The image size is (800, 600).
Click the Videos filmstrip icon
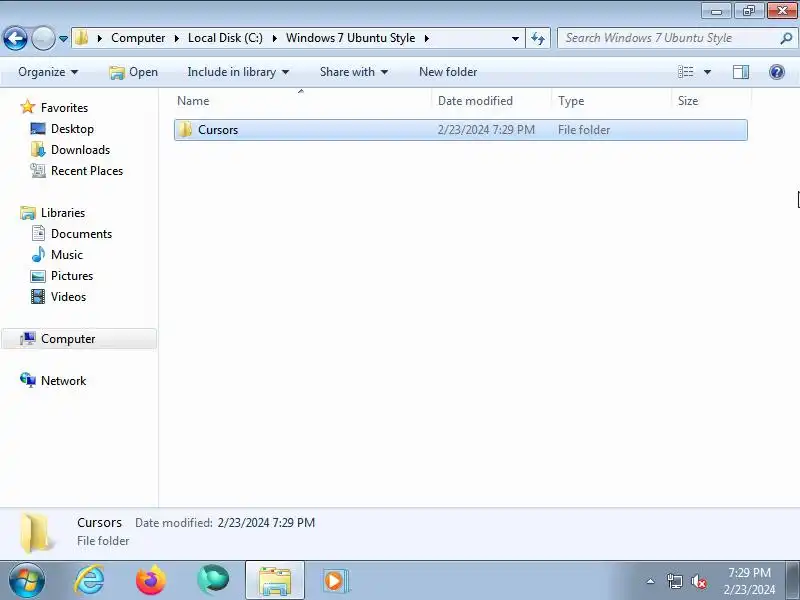[38, 296]
